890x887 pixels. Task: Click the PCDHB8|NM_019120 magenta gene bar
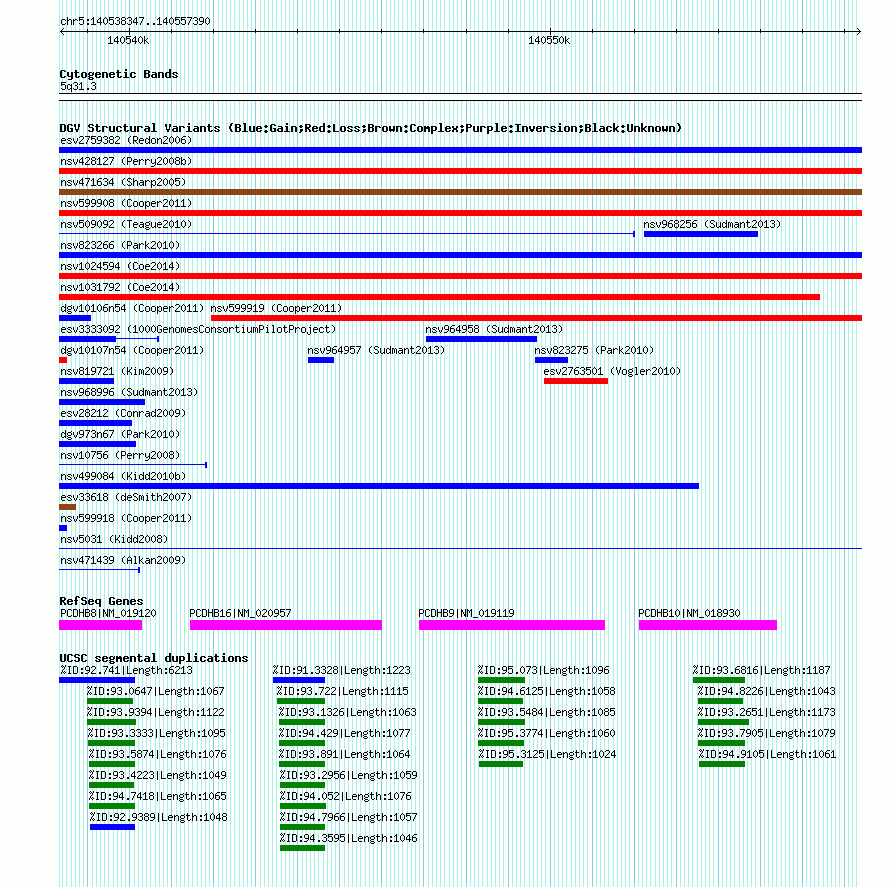[100, 625]
